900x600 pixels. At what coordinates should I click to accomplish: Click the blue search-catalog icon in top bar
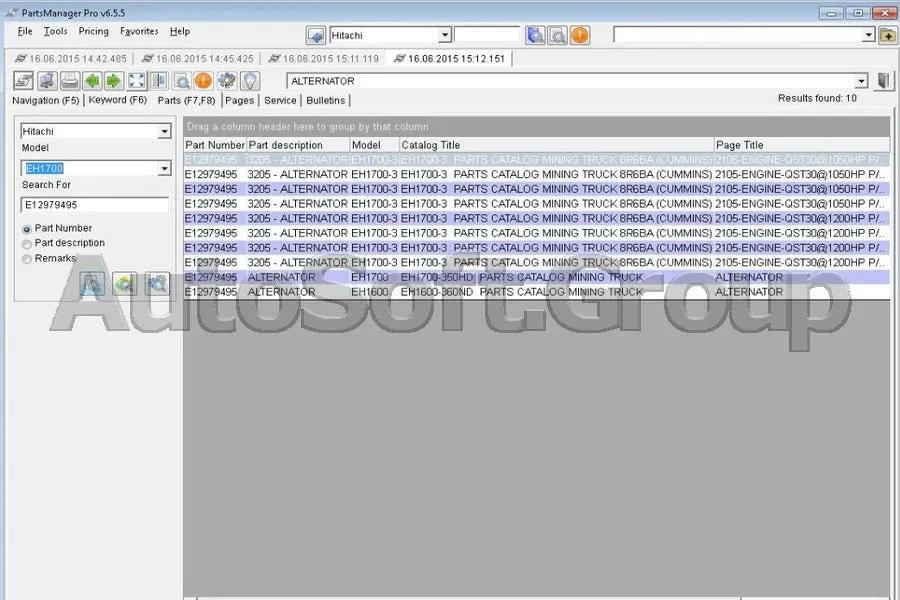(x=535, y=36)
